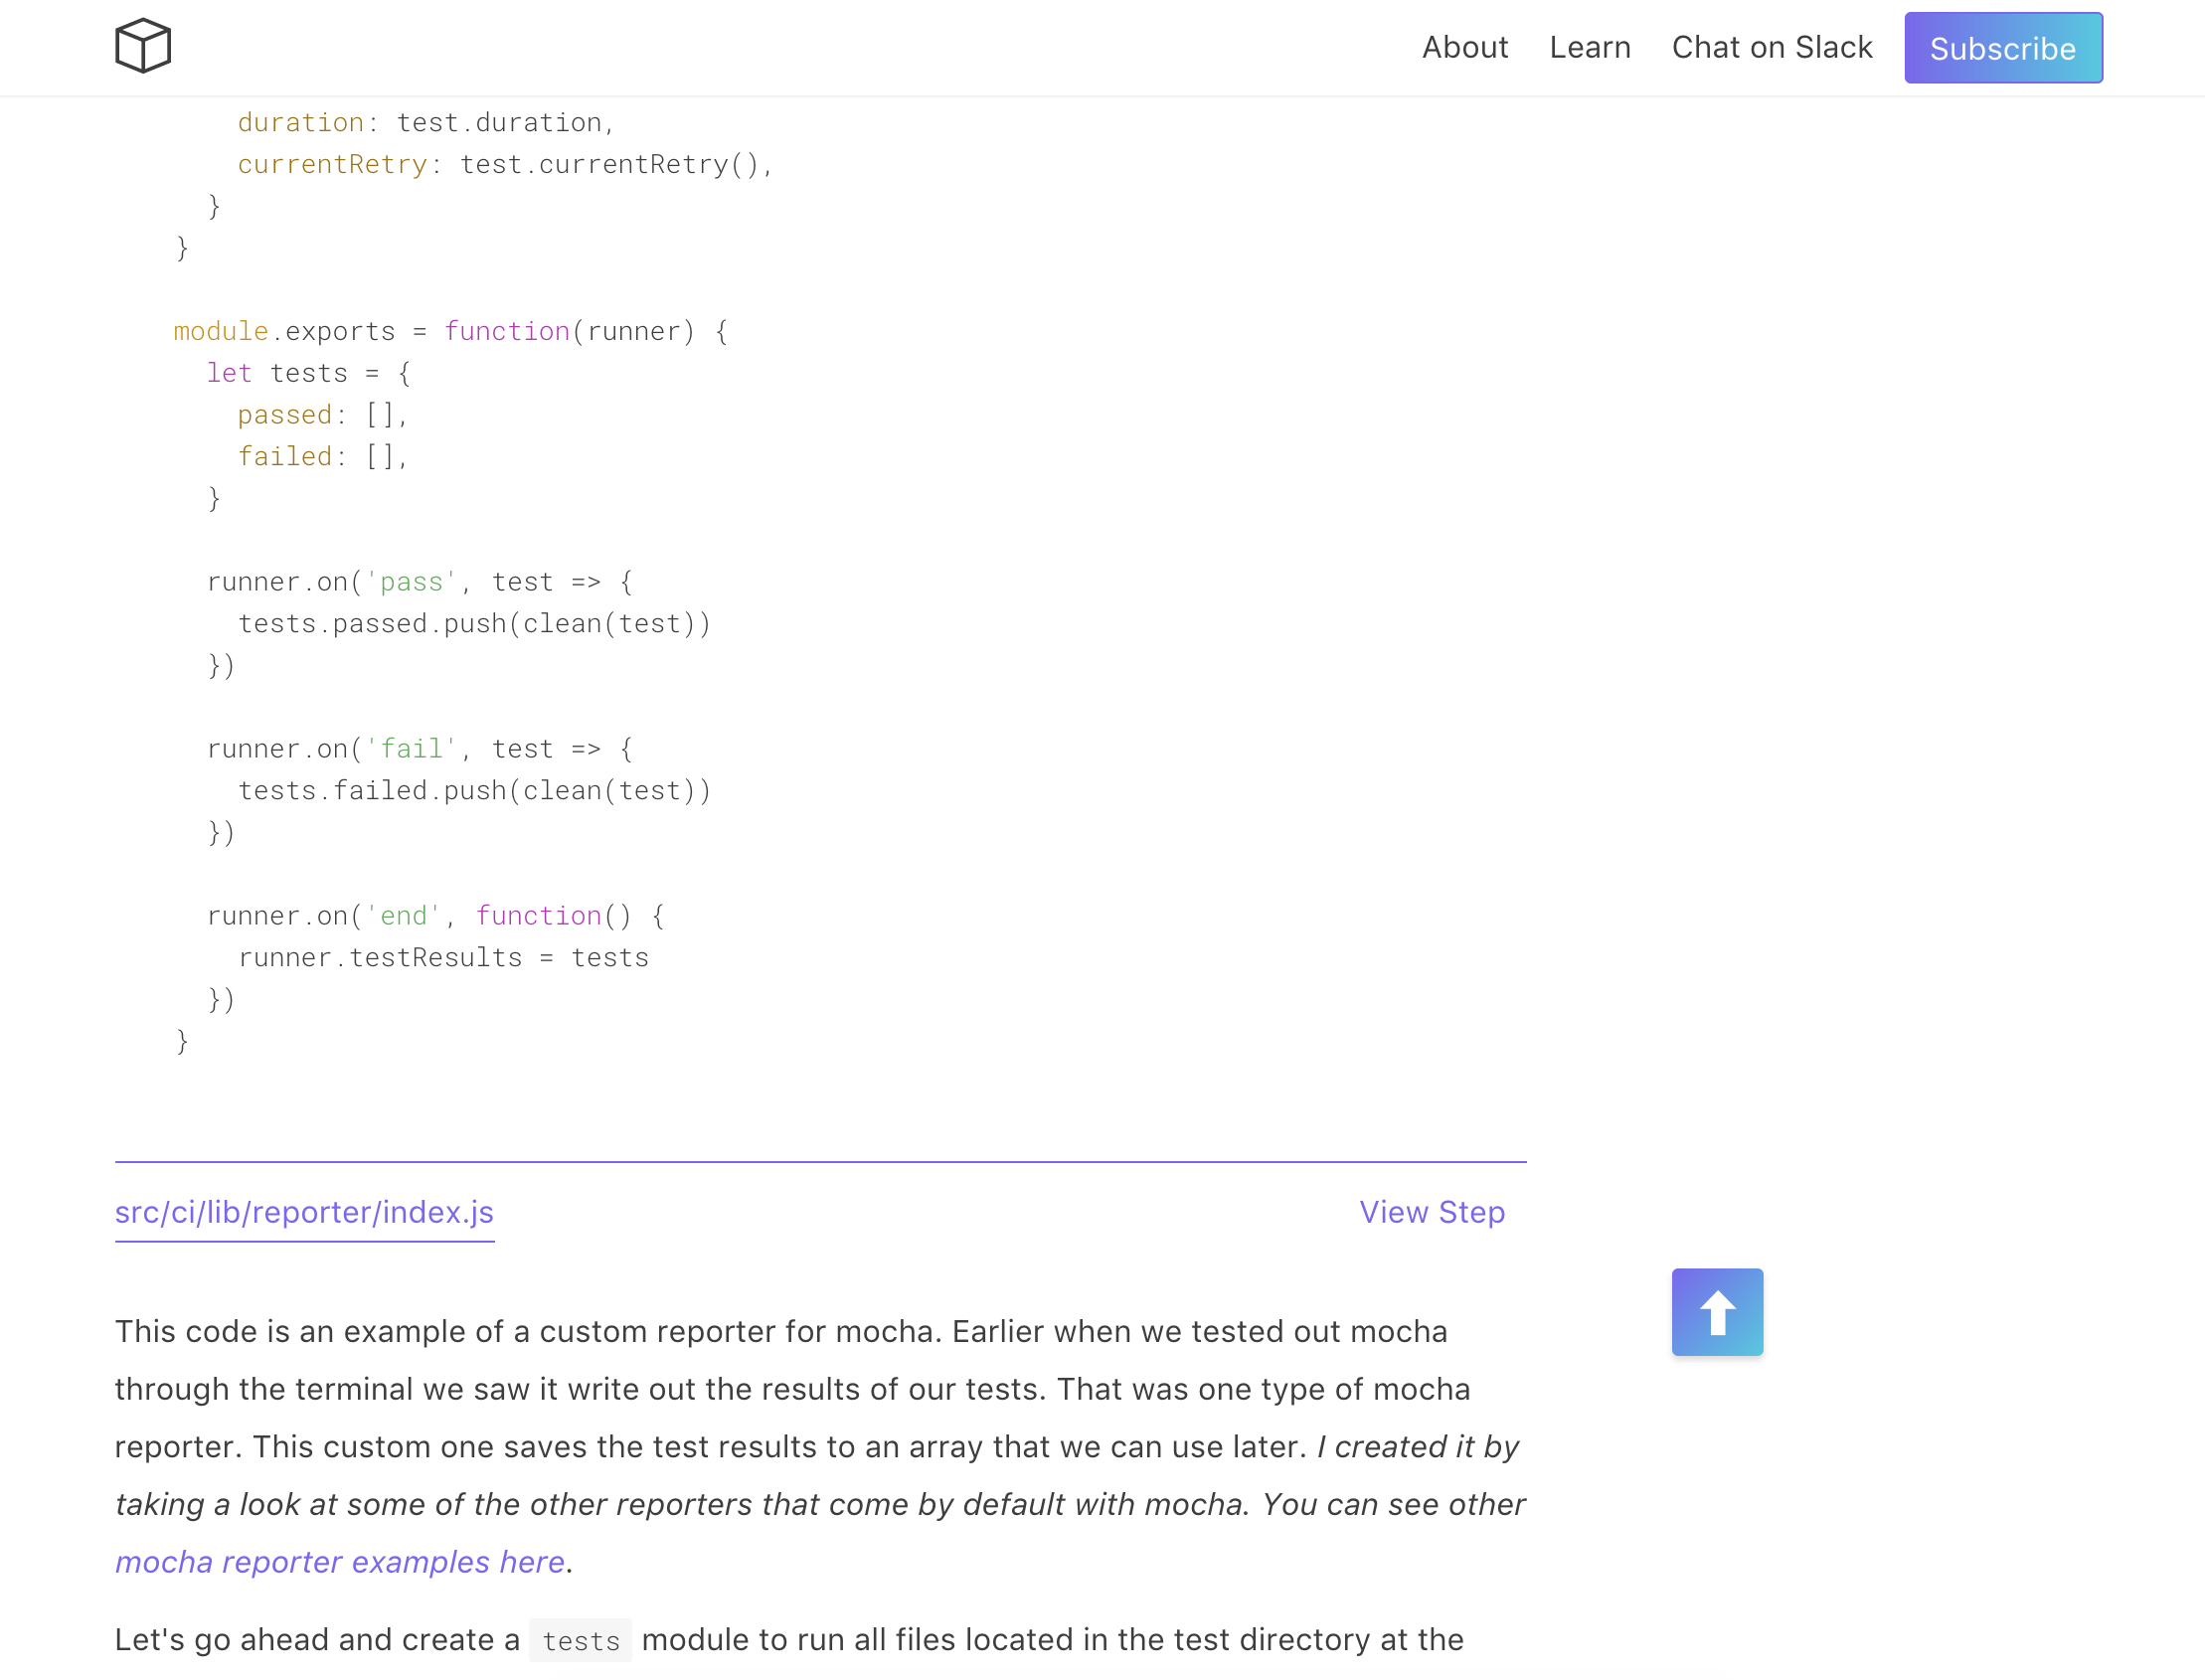This screenshot has height=1680, width=2205.
Task: Click the inline tests code snippet
Action: [x=580, y=1640]
